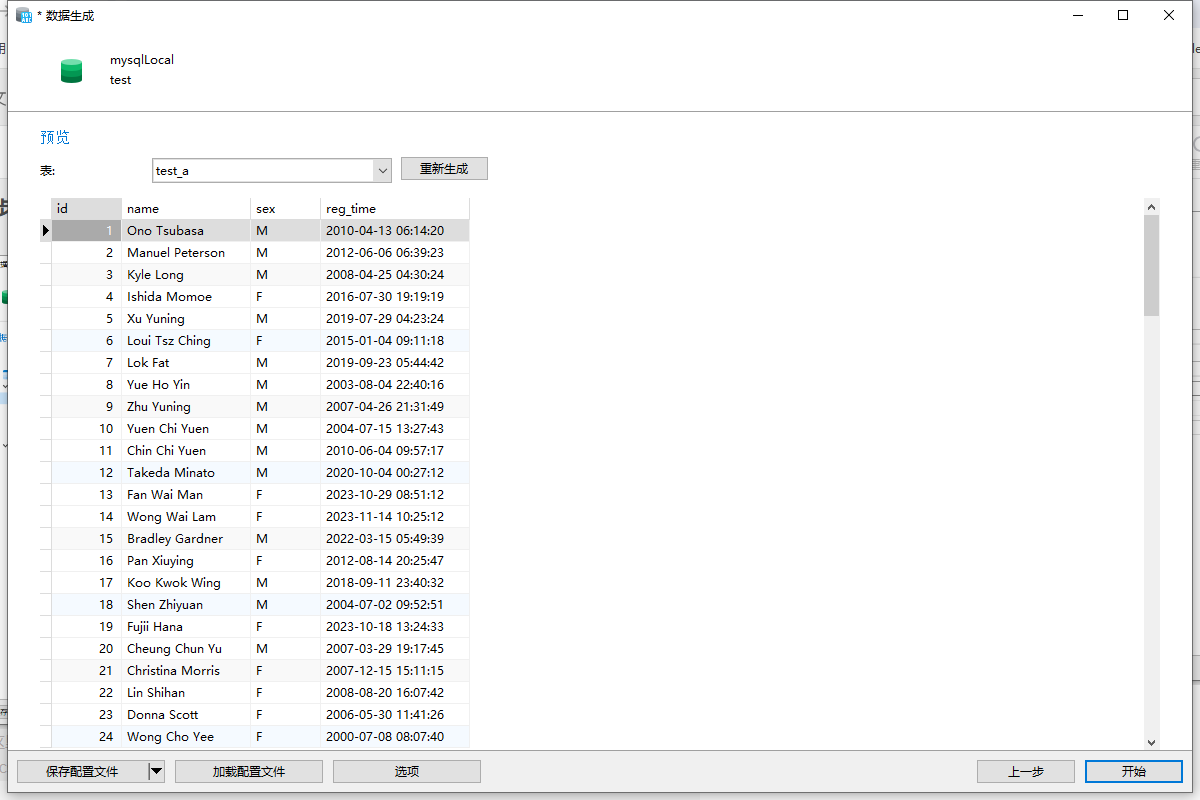Click the 加载配置文件 button
The image size is (1200, 800).
(x=249, y=771)
